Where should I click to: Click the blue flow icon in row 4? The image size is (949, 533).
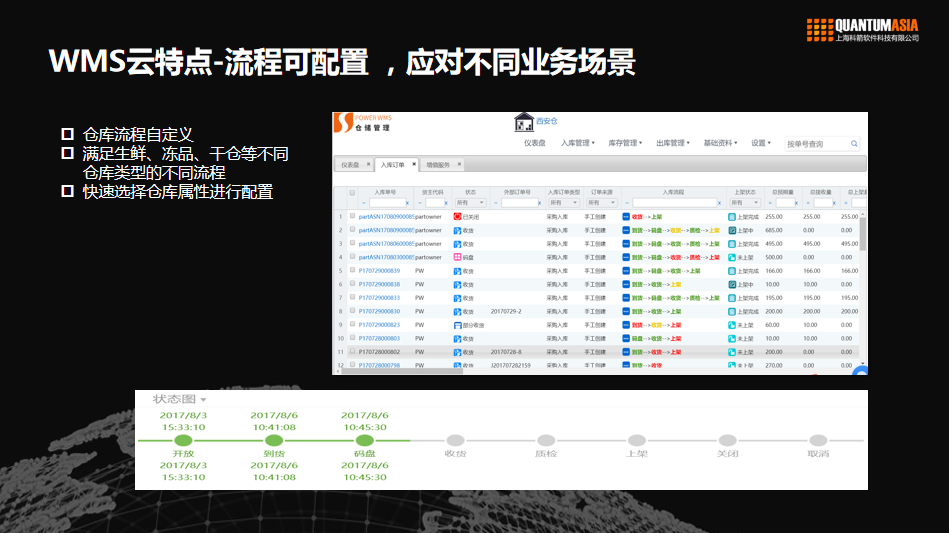click(626, 257)
